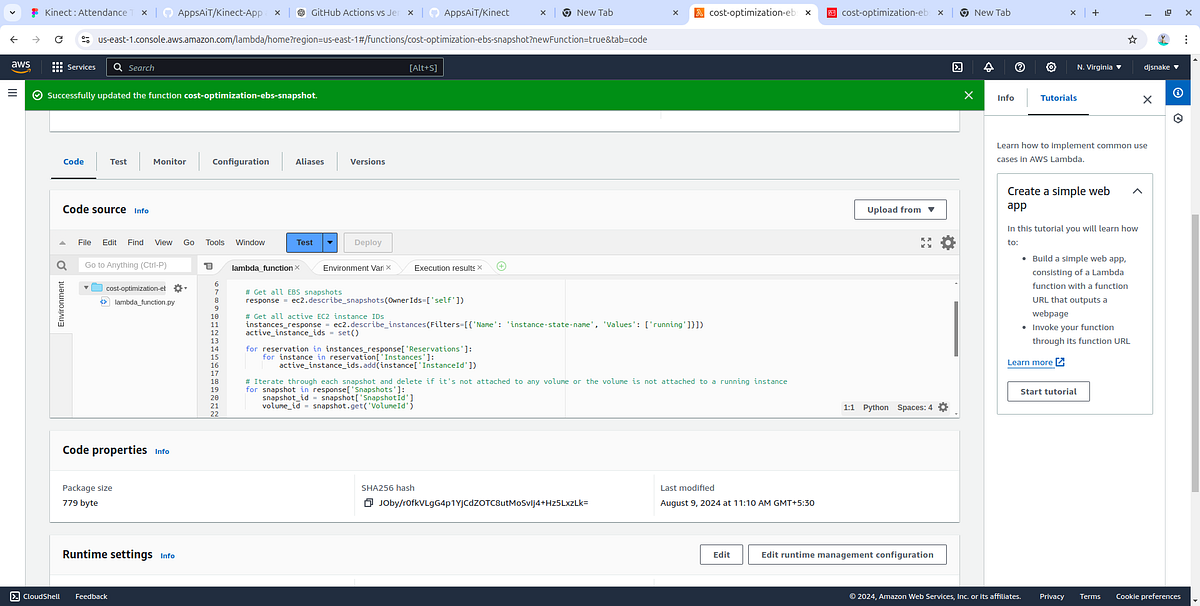Open the CloudShell icon in top navigation
Image resolution: width=1200 pixels, height=606 pixels.
(958, 67)
